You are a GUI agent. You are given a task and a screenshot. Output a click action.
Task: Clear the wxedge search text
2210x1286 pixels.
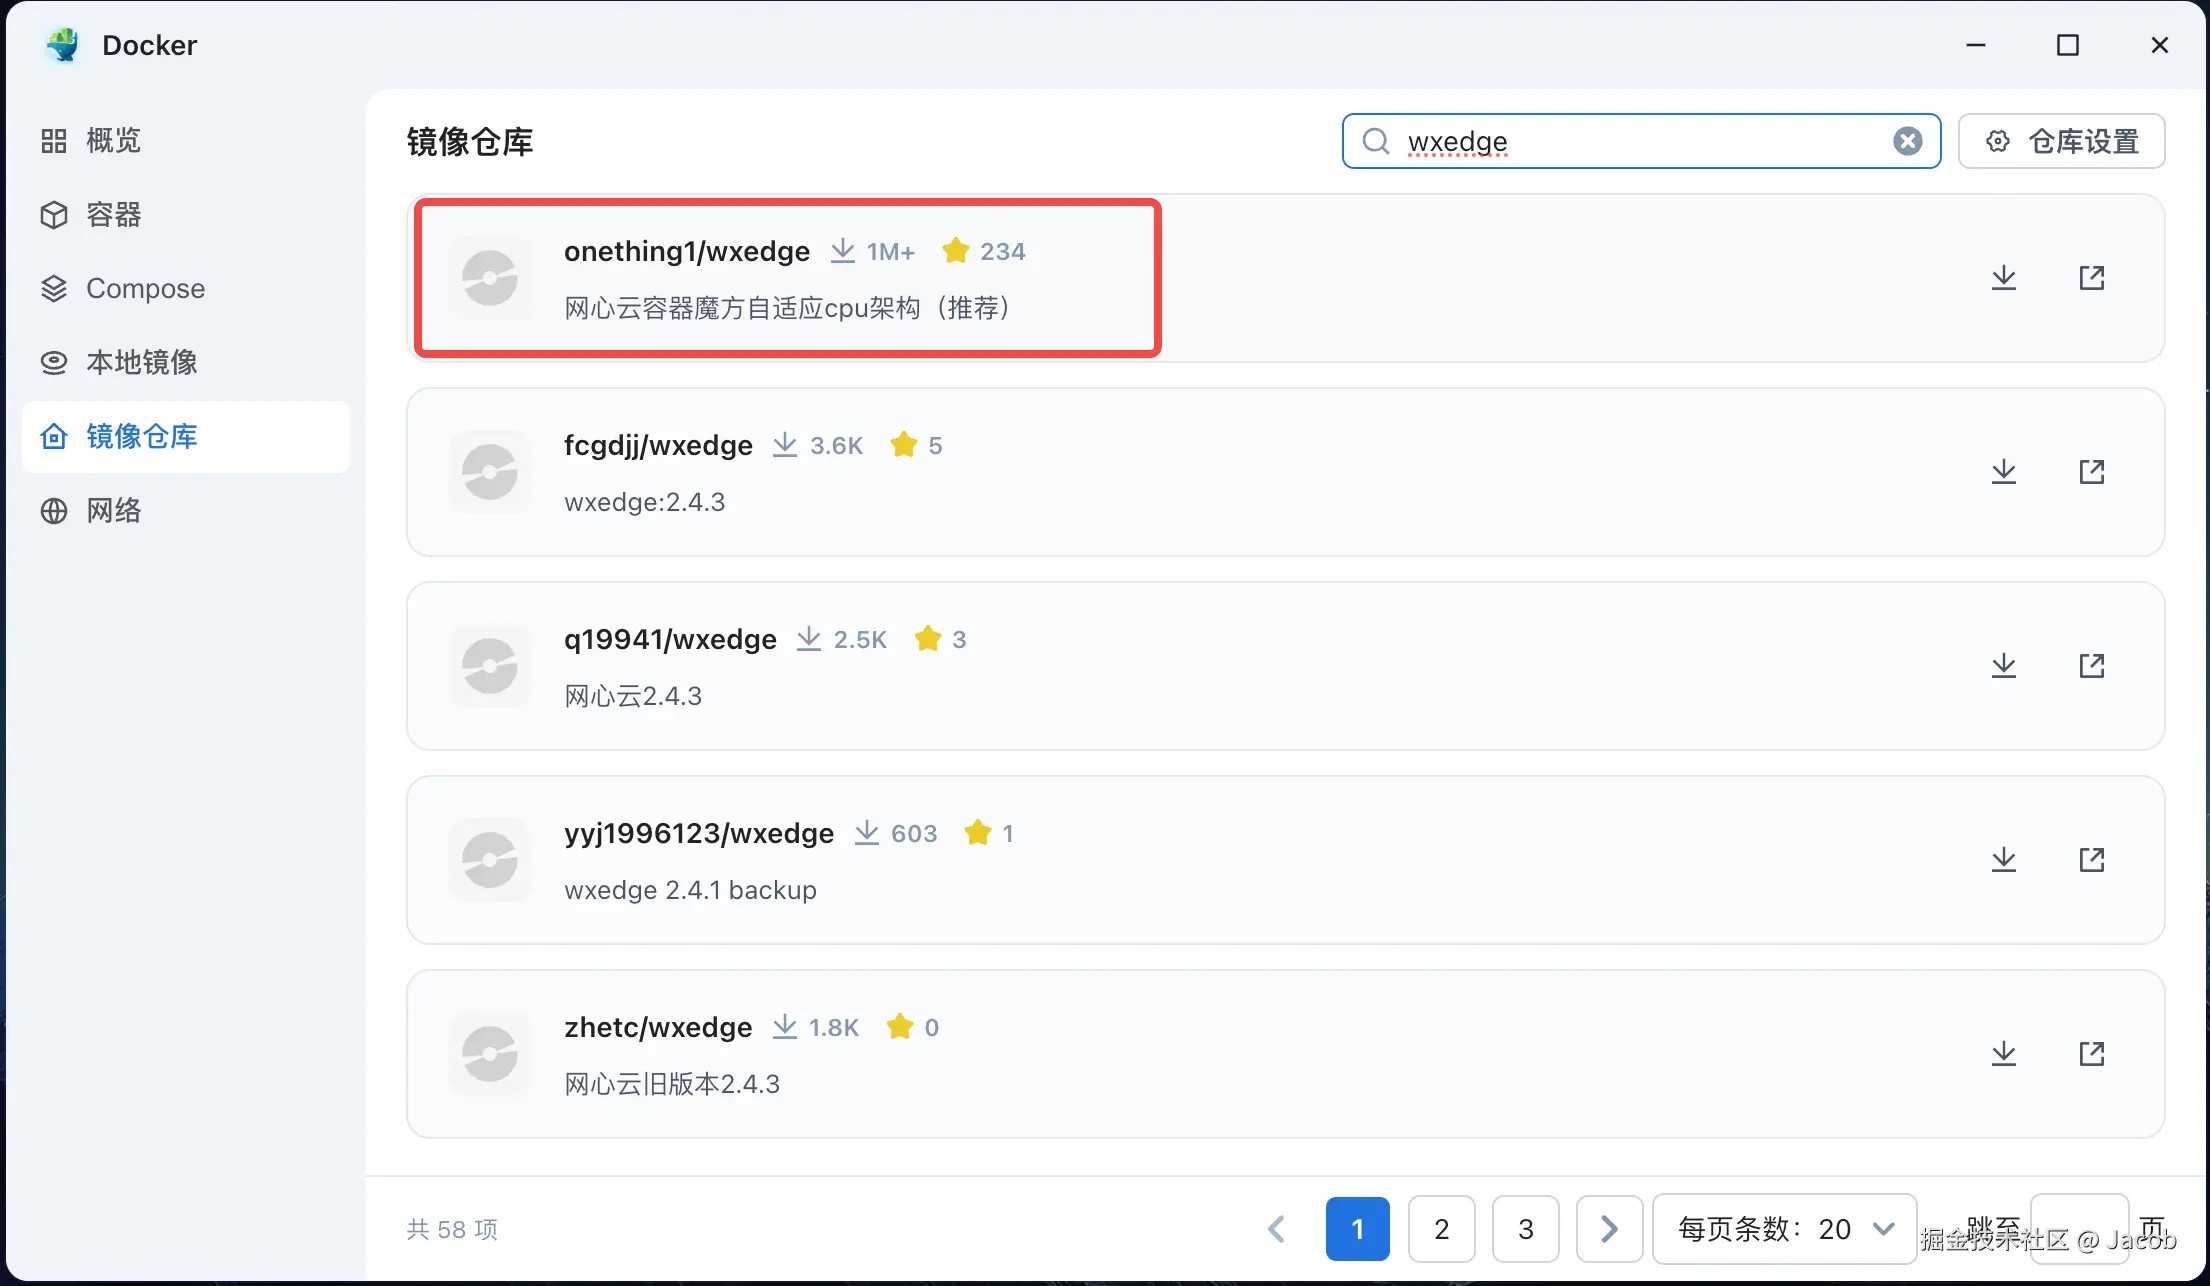point(1907,141)
